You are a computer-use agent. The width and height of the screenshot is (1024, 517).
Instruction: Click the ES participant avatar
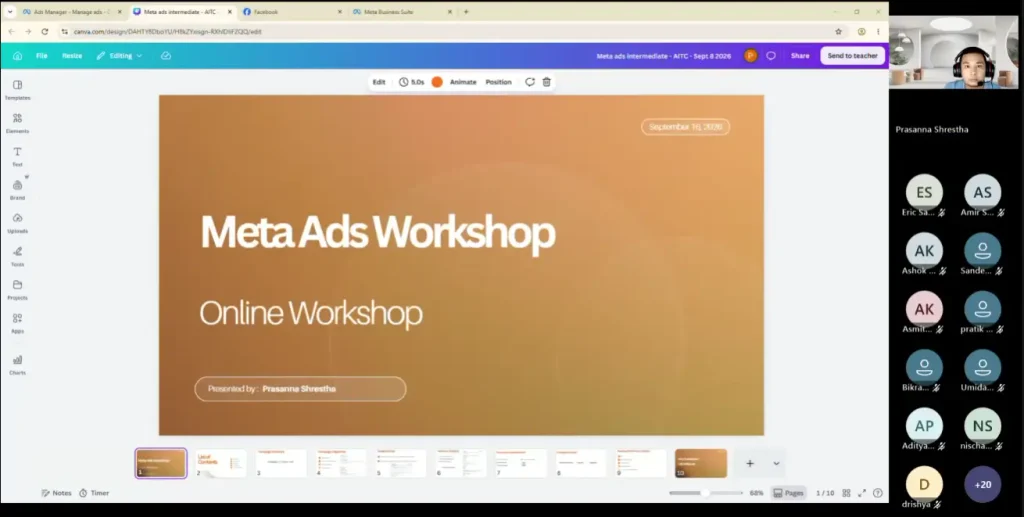(924, 192)
